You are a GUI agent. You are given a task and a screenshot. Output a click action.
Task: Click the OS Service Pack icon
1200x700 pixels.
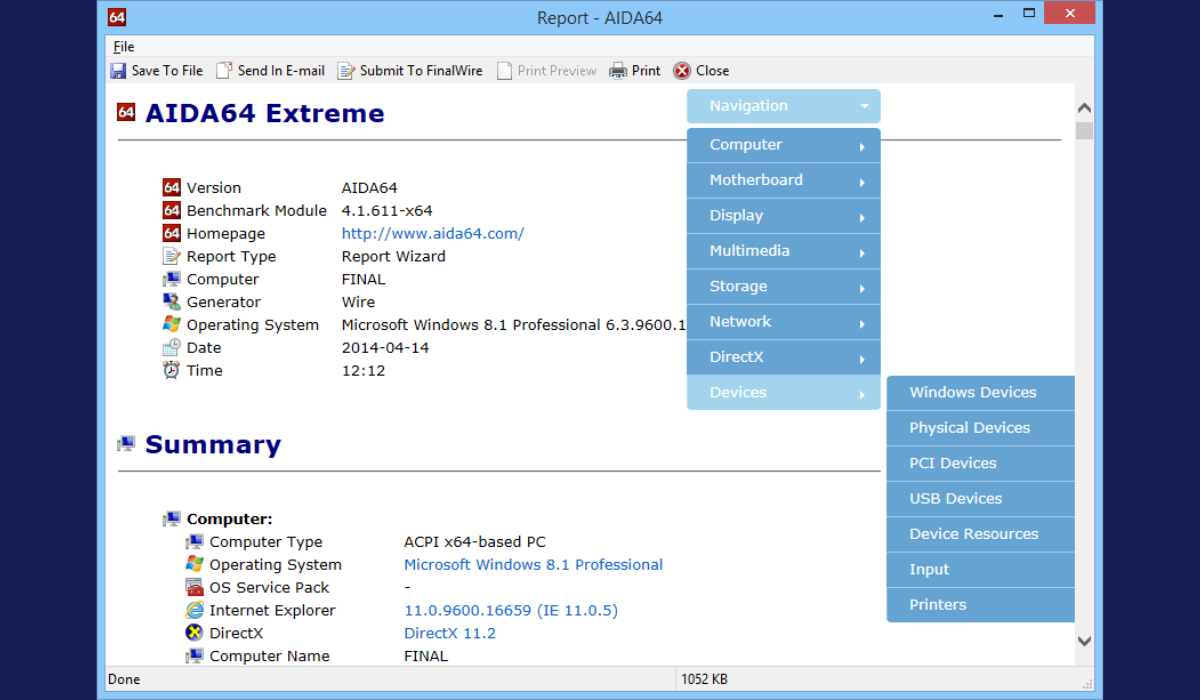(x=194, y=587)
